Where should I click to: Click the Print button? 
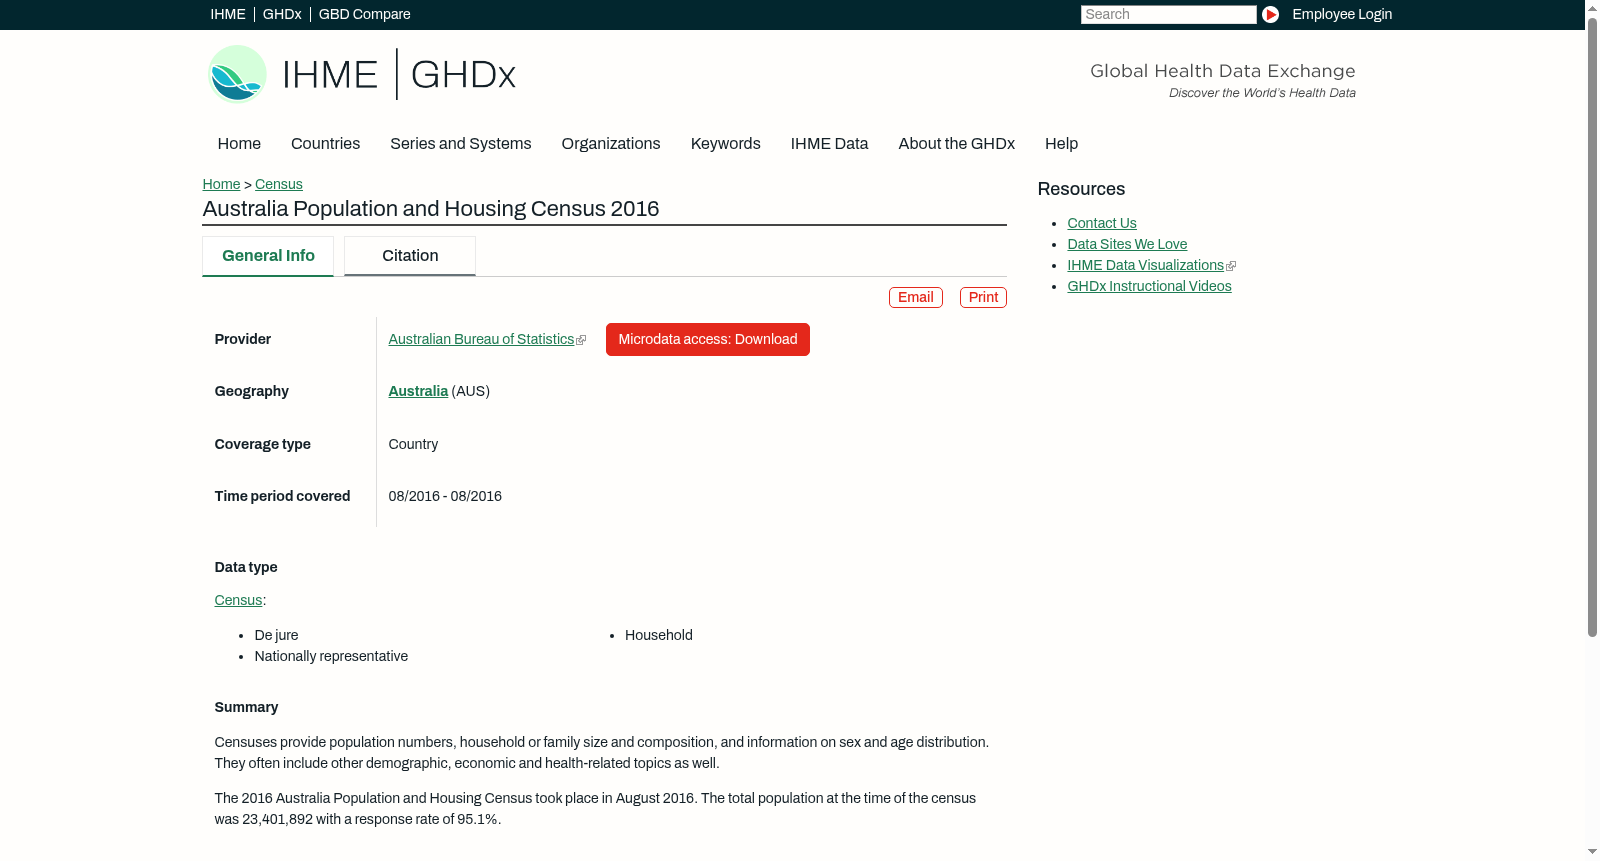coord(983,297)
